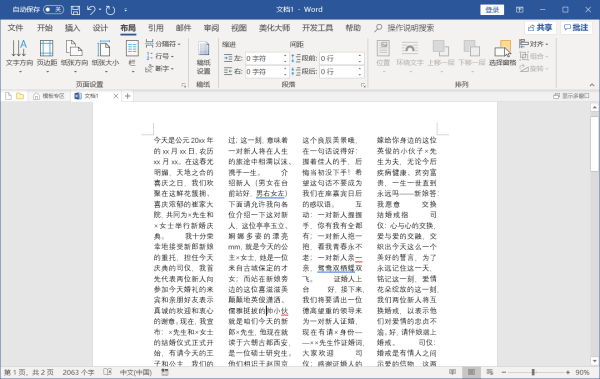Open the 行号 line numbers dropdown

point(160,56)
